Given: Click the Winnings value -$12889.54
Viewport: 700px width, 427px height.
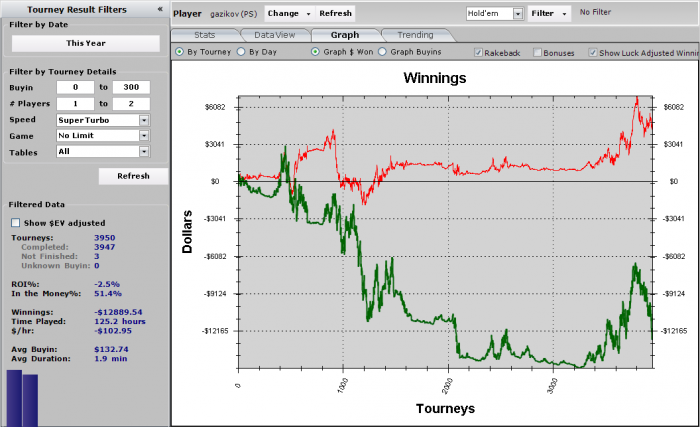Looking at the screenshot, I should (x=118, y=312).
